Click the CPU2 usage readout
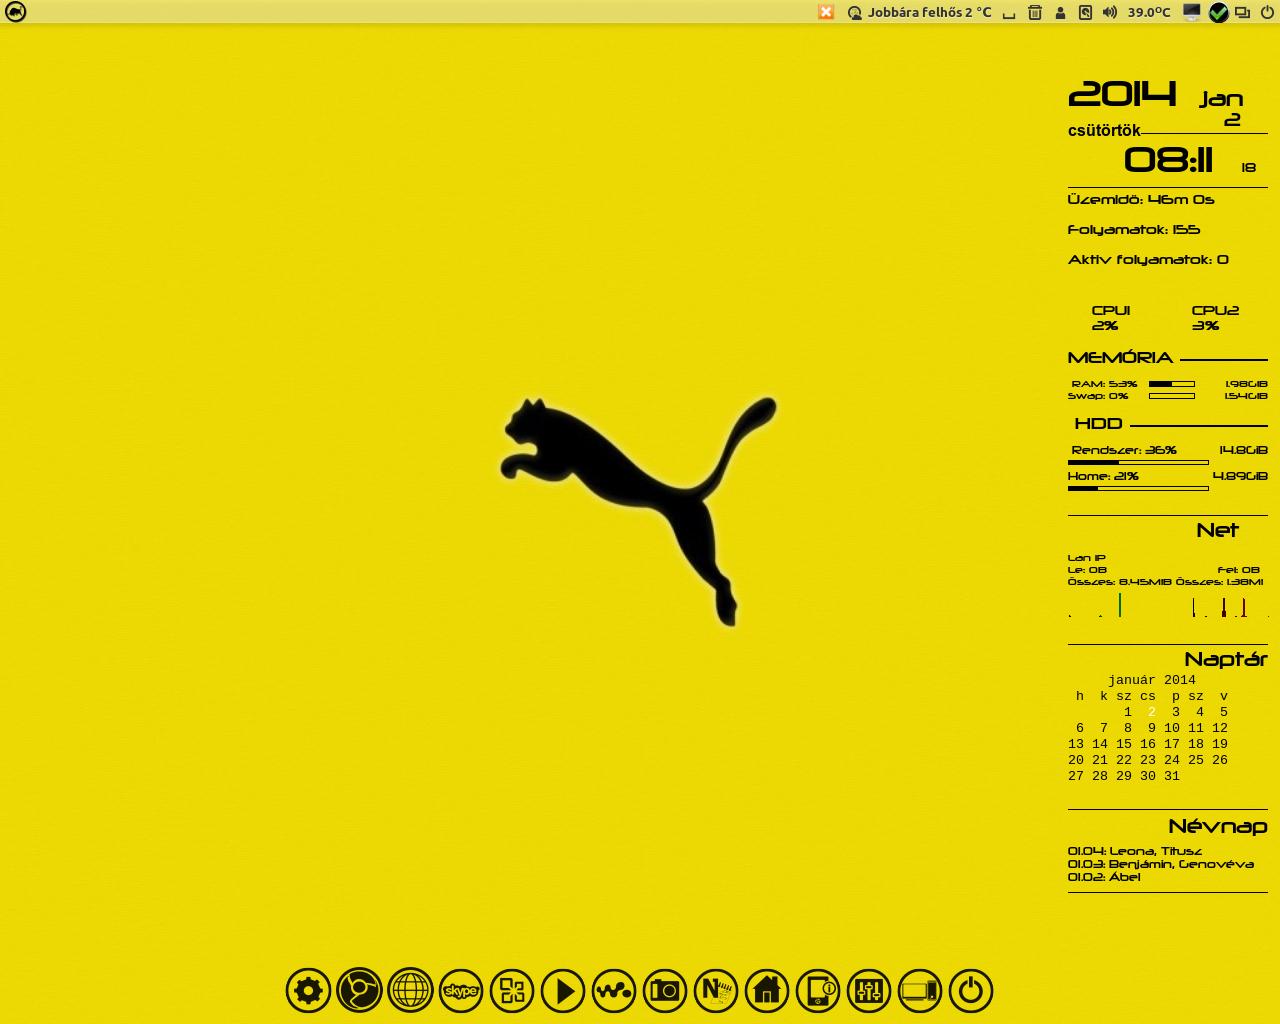The image size is (1280, 1024). [1215, 318]
